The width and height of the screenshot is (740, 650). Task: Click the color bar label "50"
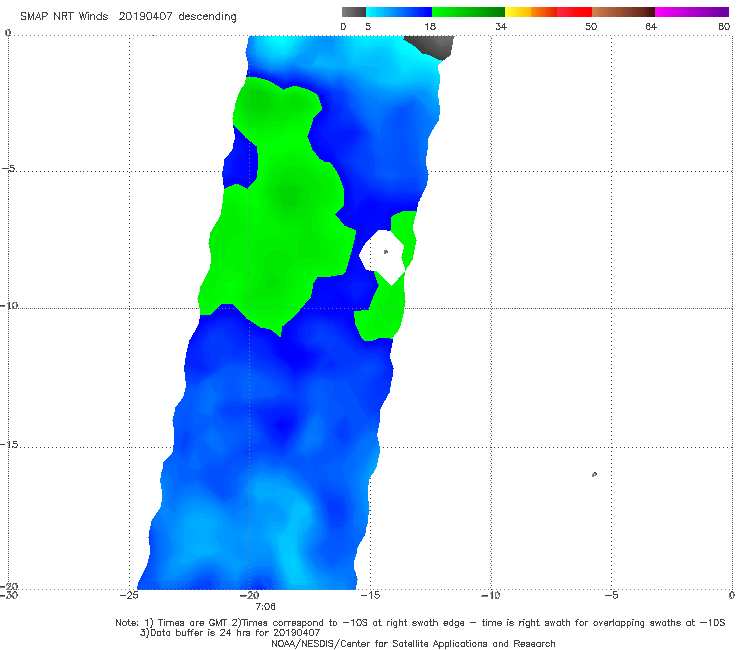[x=591, y=27]
